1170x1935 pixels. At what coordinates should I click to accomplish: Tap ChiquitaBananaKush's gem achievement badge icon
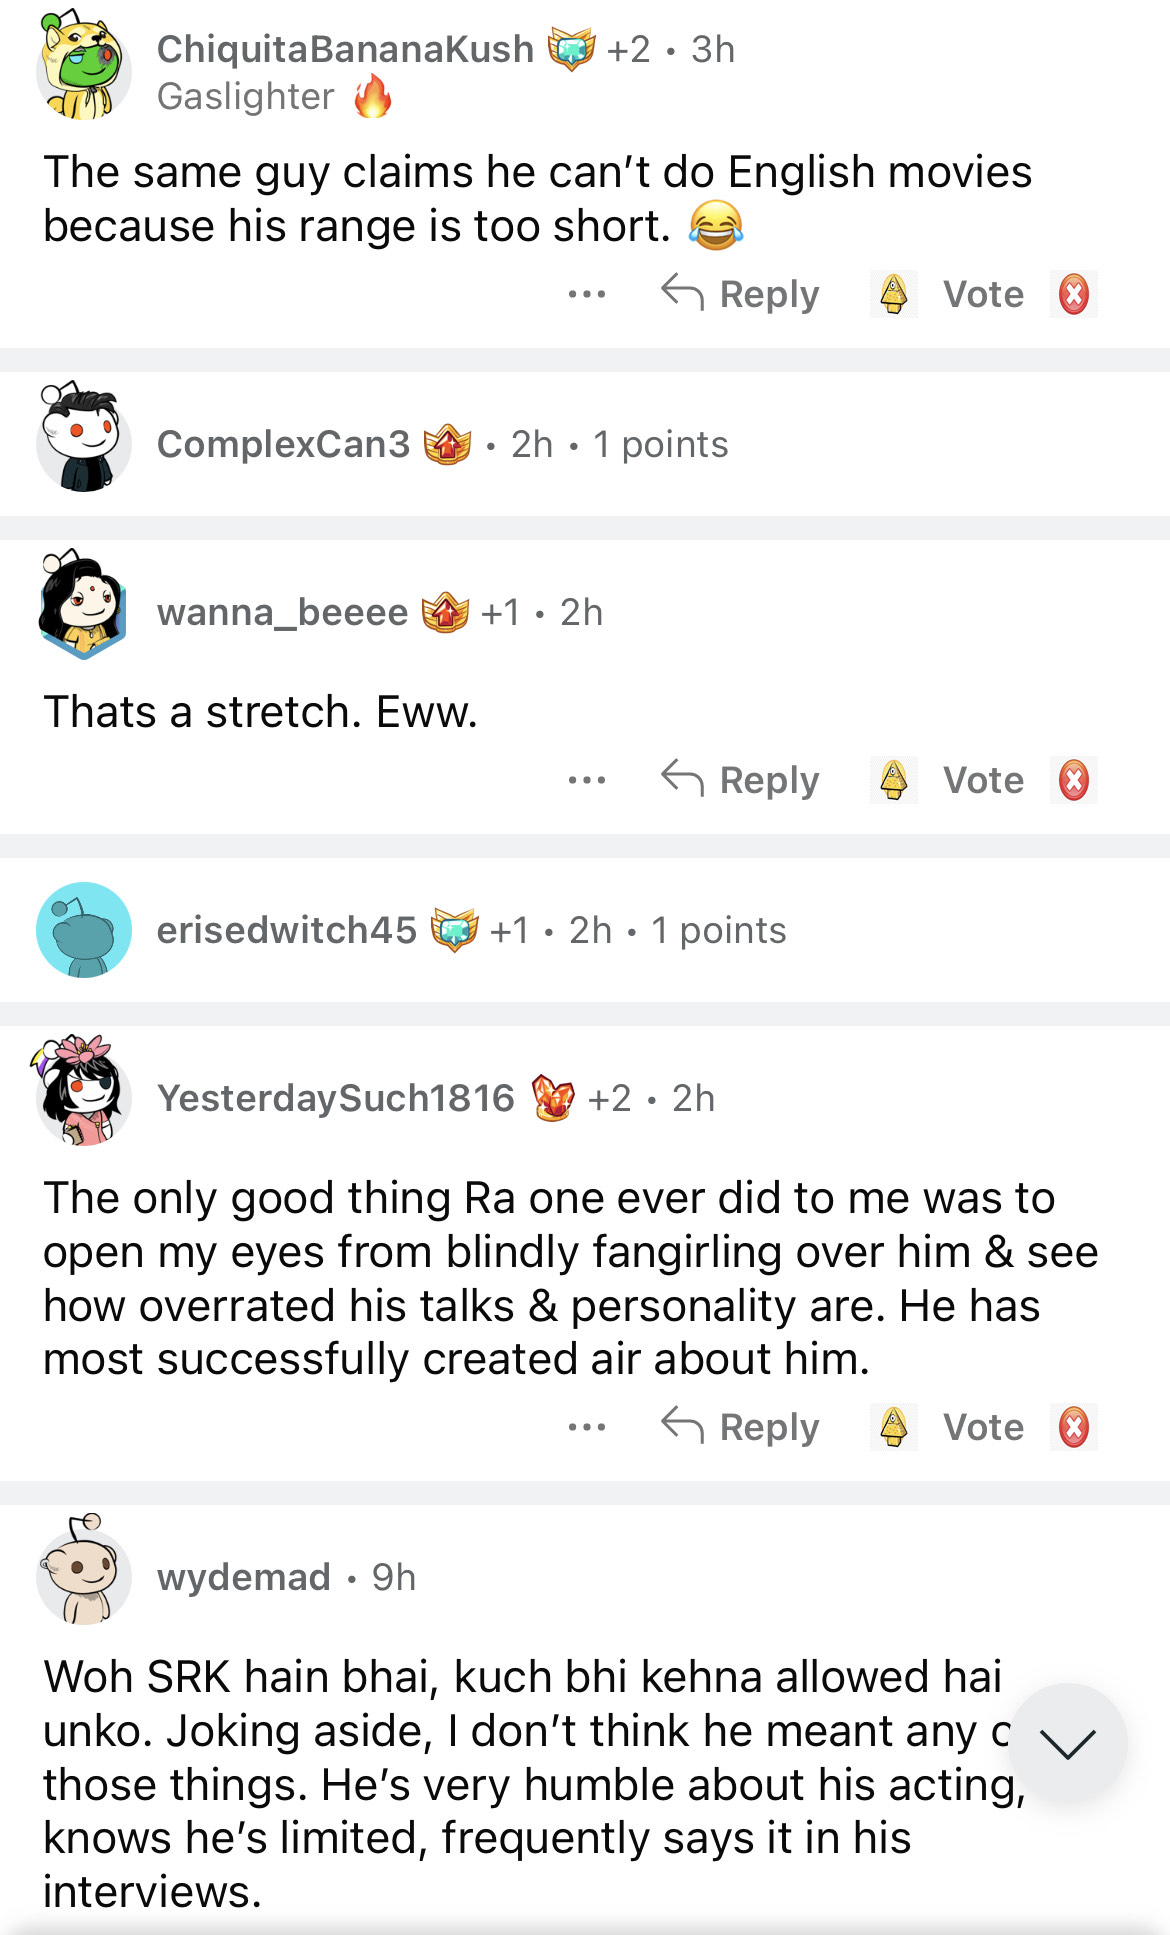click(x=571, y=49)
